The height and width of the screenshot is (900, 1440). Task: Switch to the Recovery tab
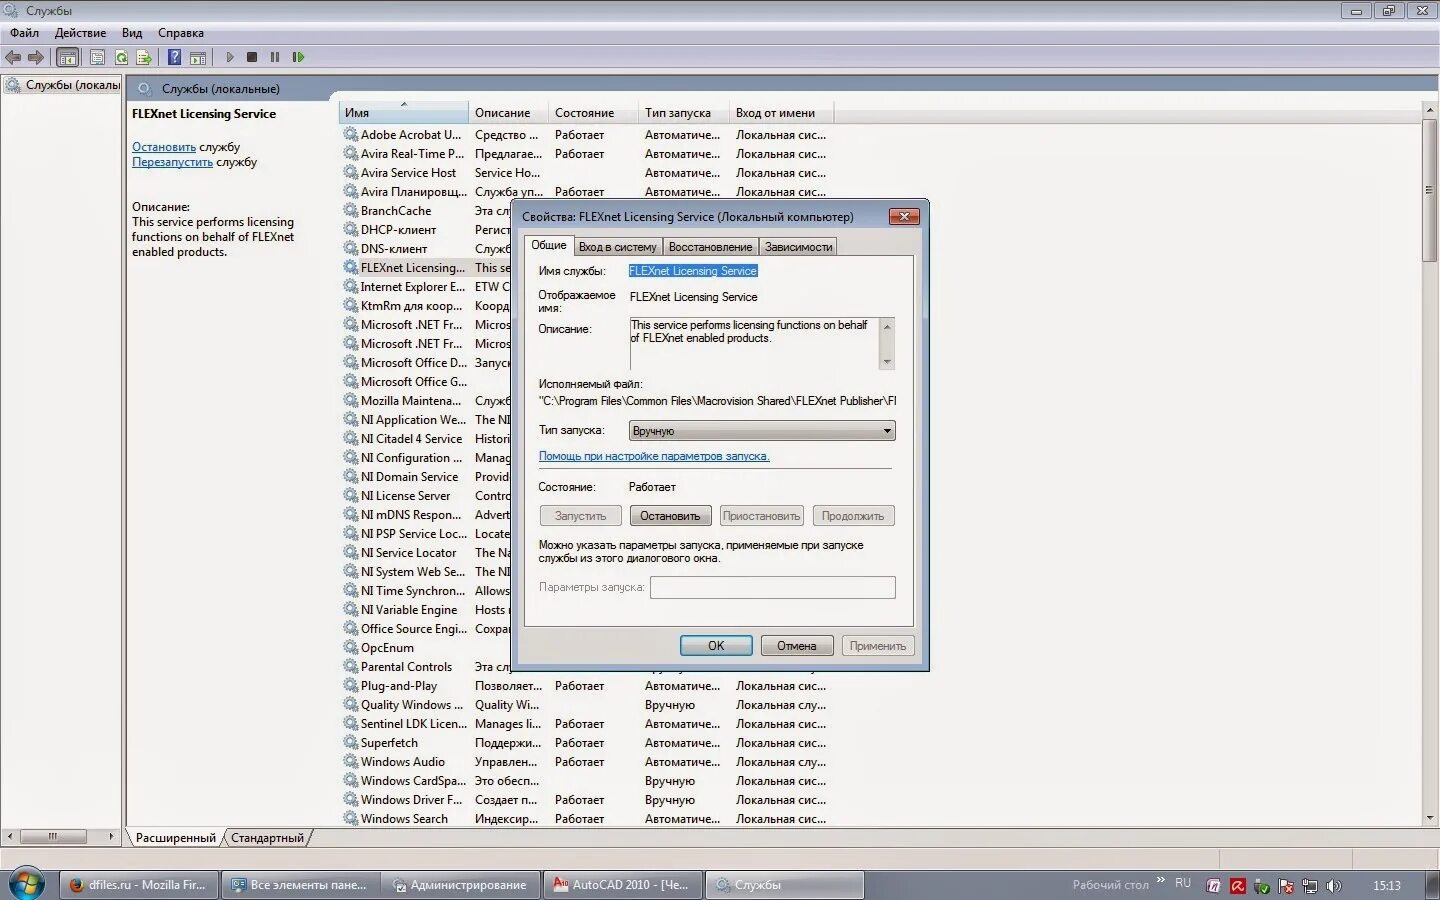click(710, 247)
